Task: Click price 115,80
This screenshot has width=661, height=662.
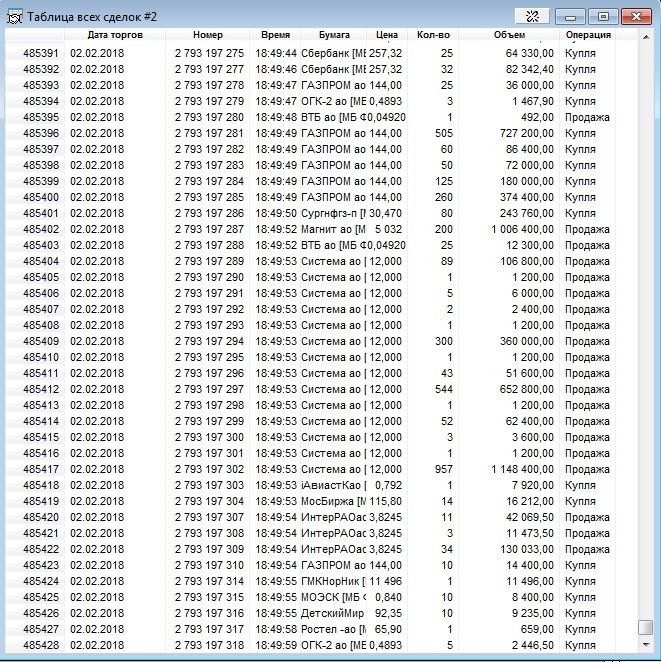Action: [x=385, y=502]
